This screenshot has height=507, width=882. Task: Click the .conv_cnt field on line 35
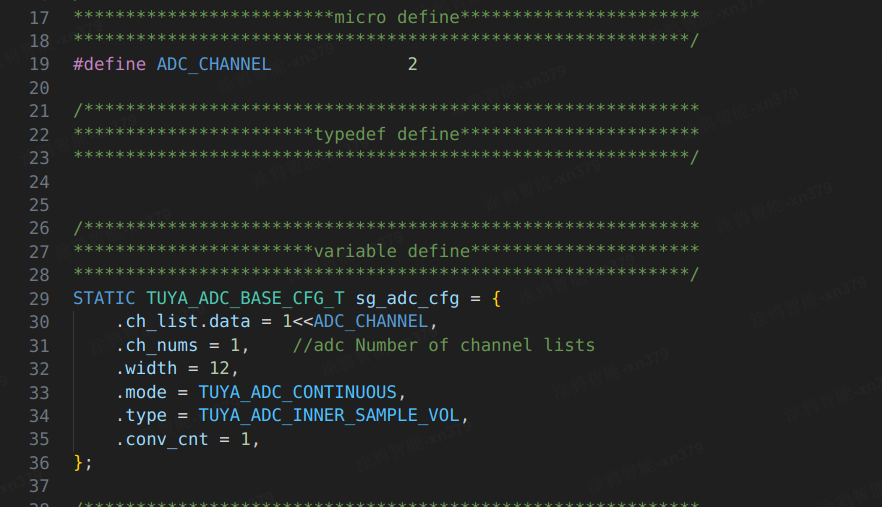pos(162,439)
